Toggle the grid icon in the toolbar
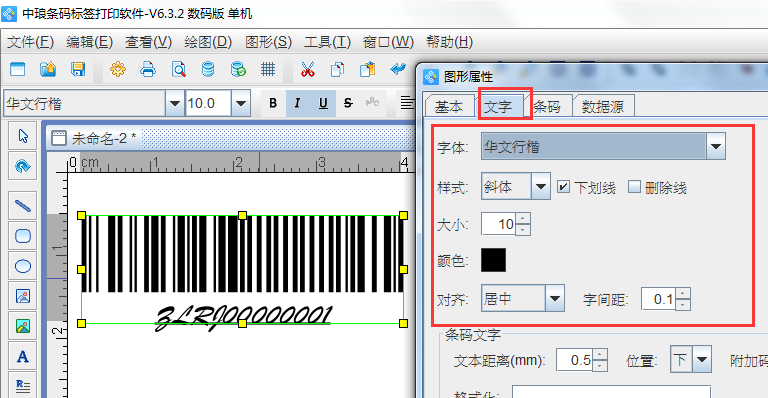768x398 pixels. [268, 69]
